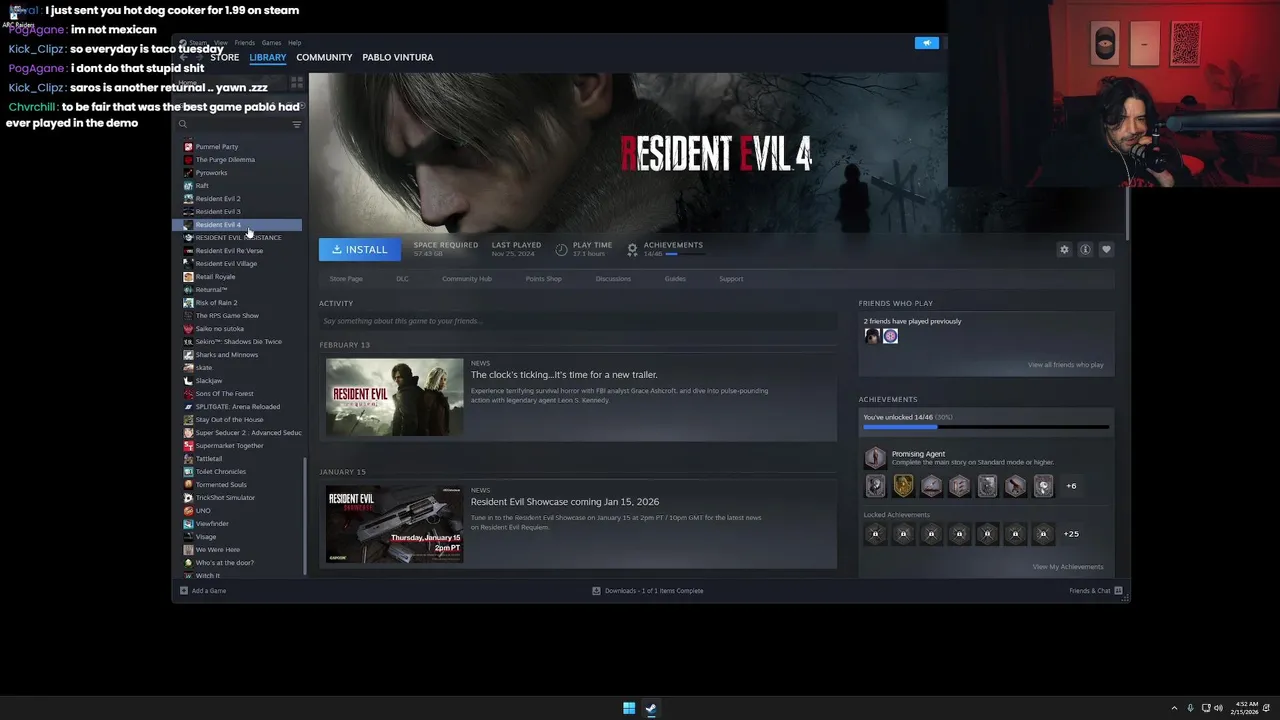The width and height of the screenshot is (1280, 720).
Task: Click View My Achievements link
Action: pyautogui.click(x=1068, y=567)
